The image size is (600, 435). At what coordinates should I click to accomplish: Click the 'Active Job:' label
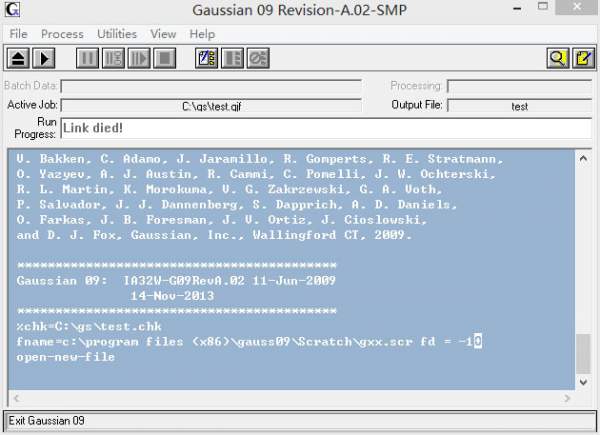(33, 105)
